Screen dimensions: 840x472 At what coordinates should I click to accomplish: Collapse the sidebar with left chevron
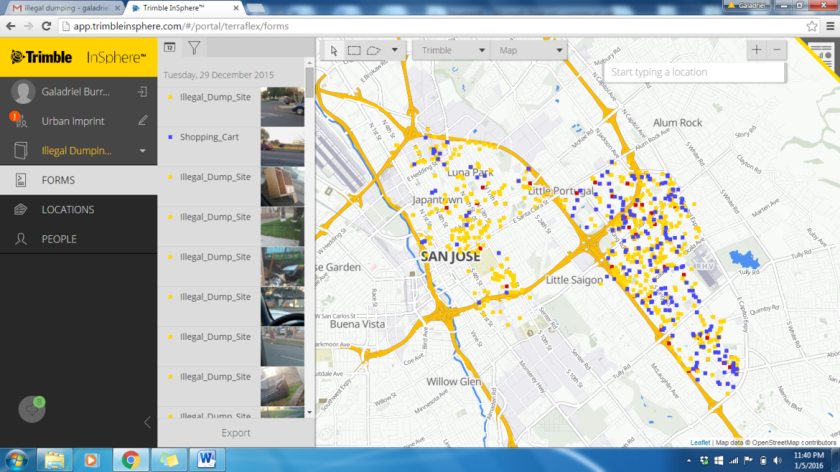(147, 423)
